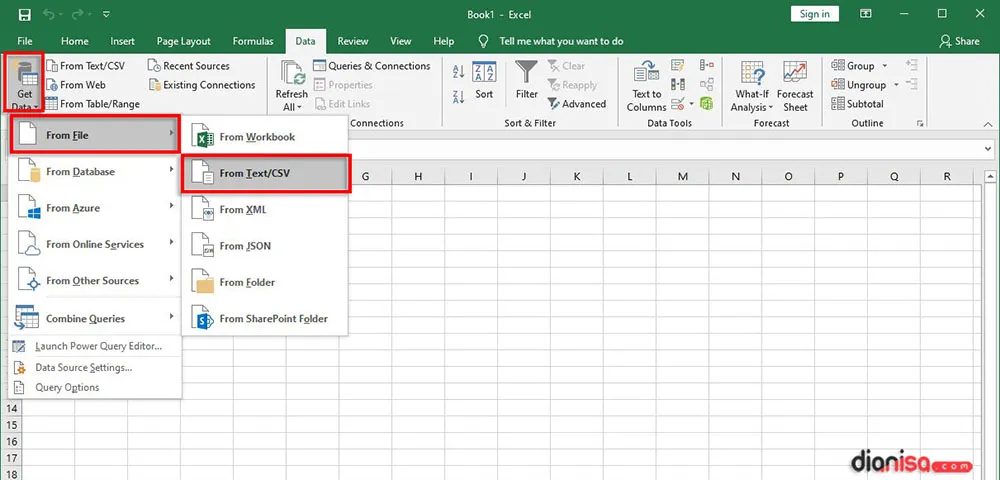This screenshot has height=480, width=1000.
Task: Switch to the Insert tab
Action: coord(122,41)
